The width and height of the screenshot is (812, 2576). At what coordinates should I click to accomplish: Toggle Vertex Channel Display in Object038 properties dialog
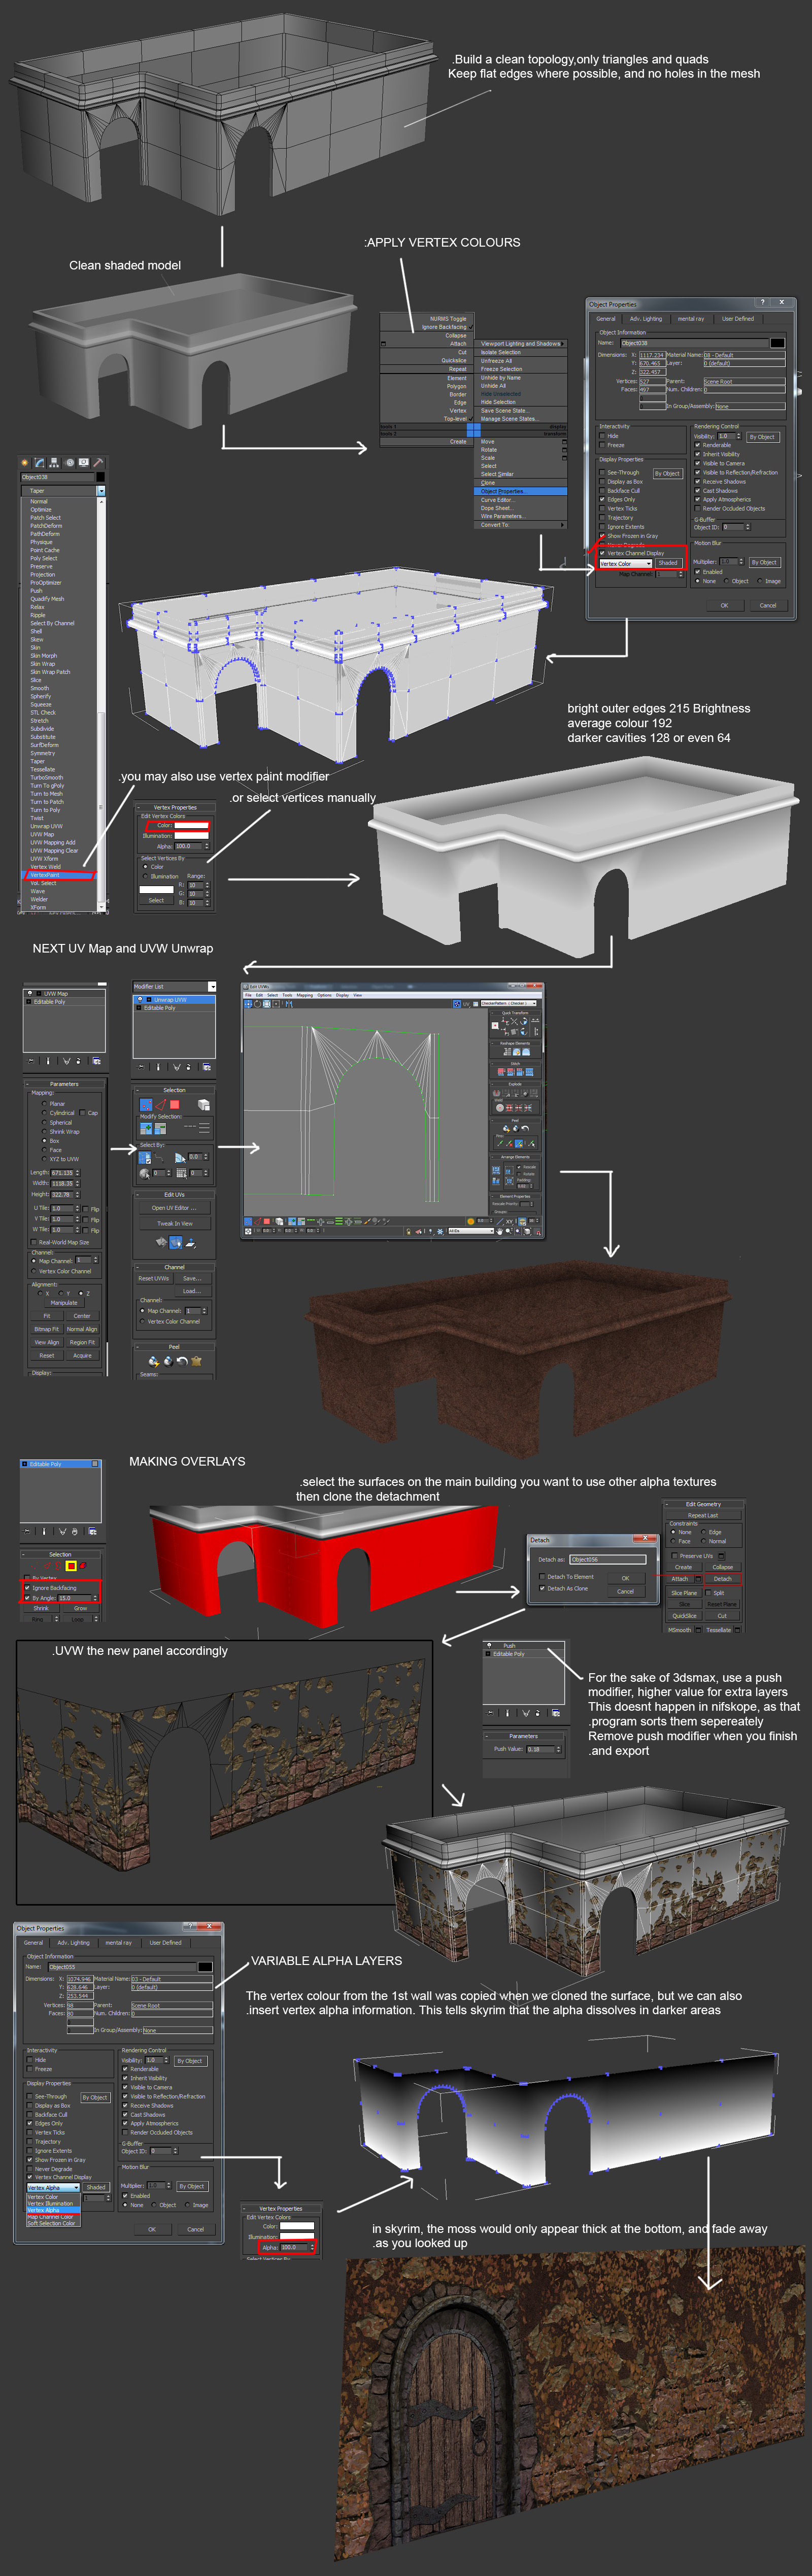[602, 553]
